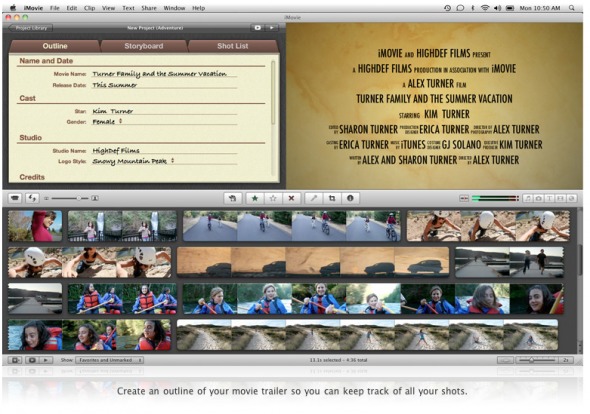Open the Edit menu

[x=71, y=8]
